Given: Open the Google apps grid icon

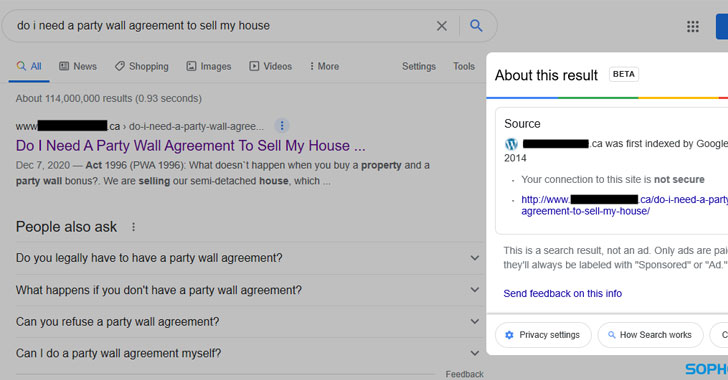Looking at the screenshot, I should coord(693,26).
